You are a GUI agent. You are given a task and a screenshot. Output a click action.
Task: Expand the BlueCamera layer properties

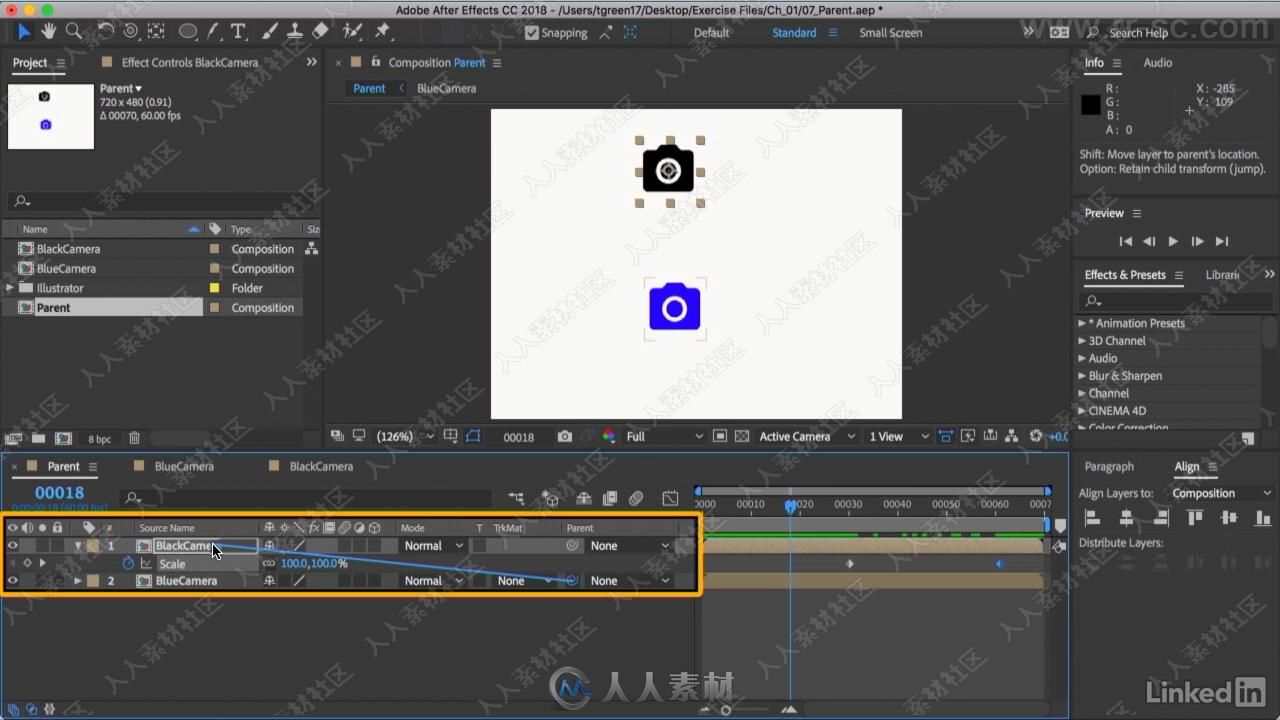(78, 580)
